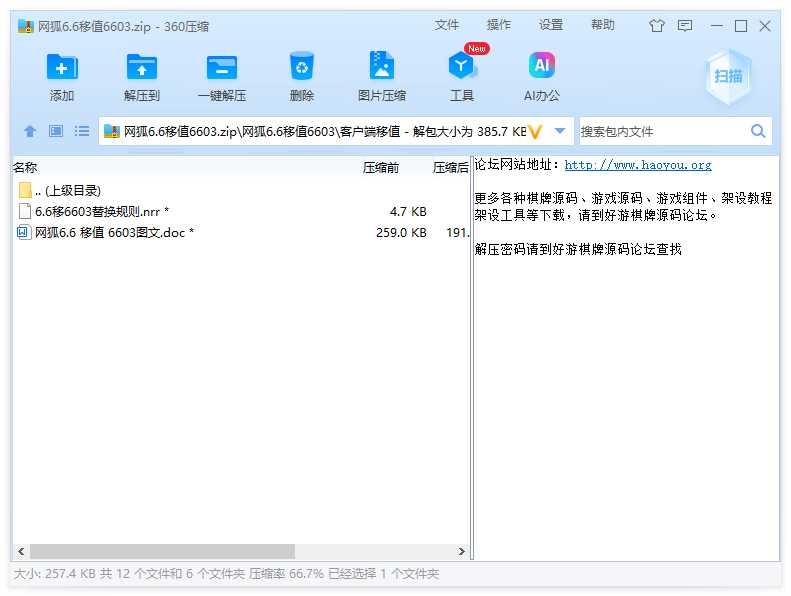Screen dimensions: 791x596
Task: Click the 259.0 KB size cell
Action: click(x=401, y=233)
